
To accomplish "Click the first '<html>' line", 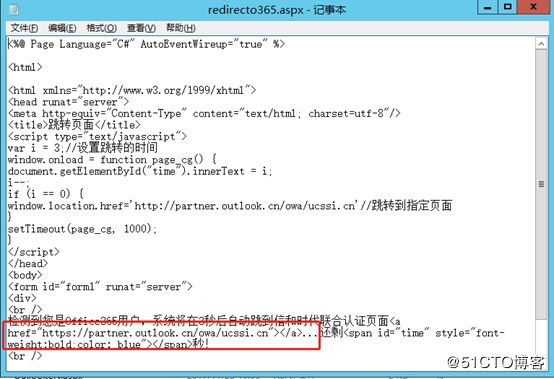I will pos(25,67).
